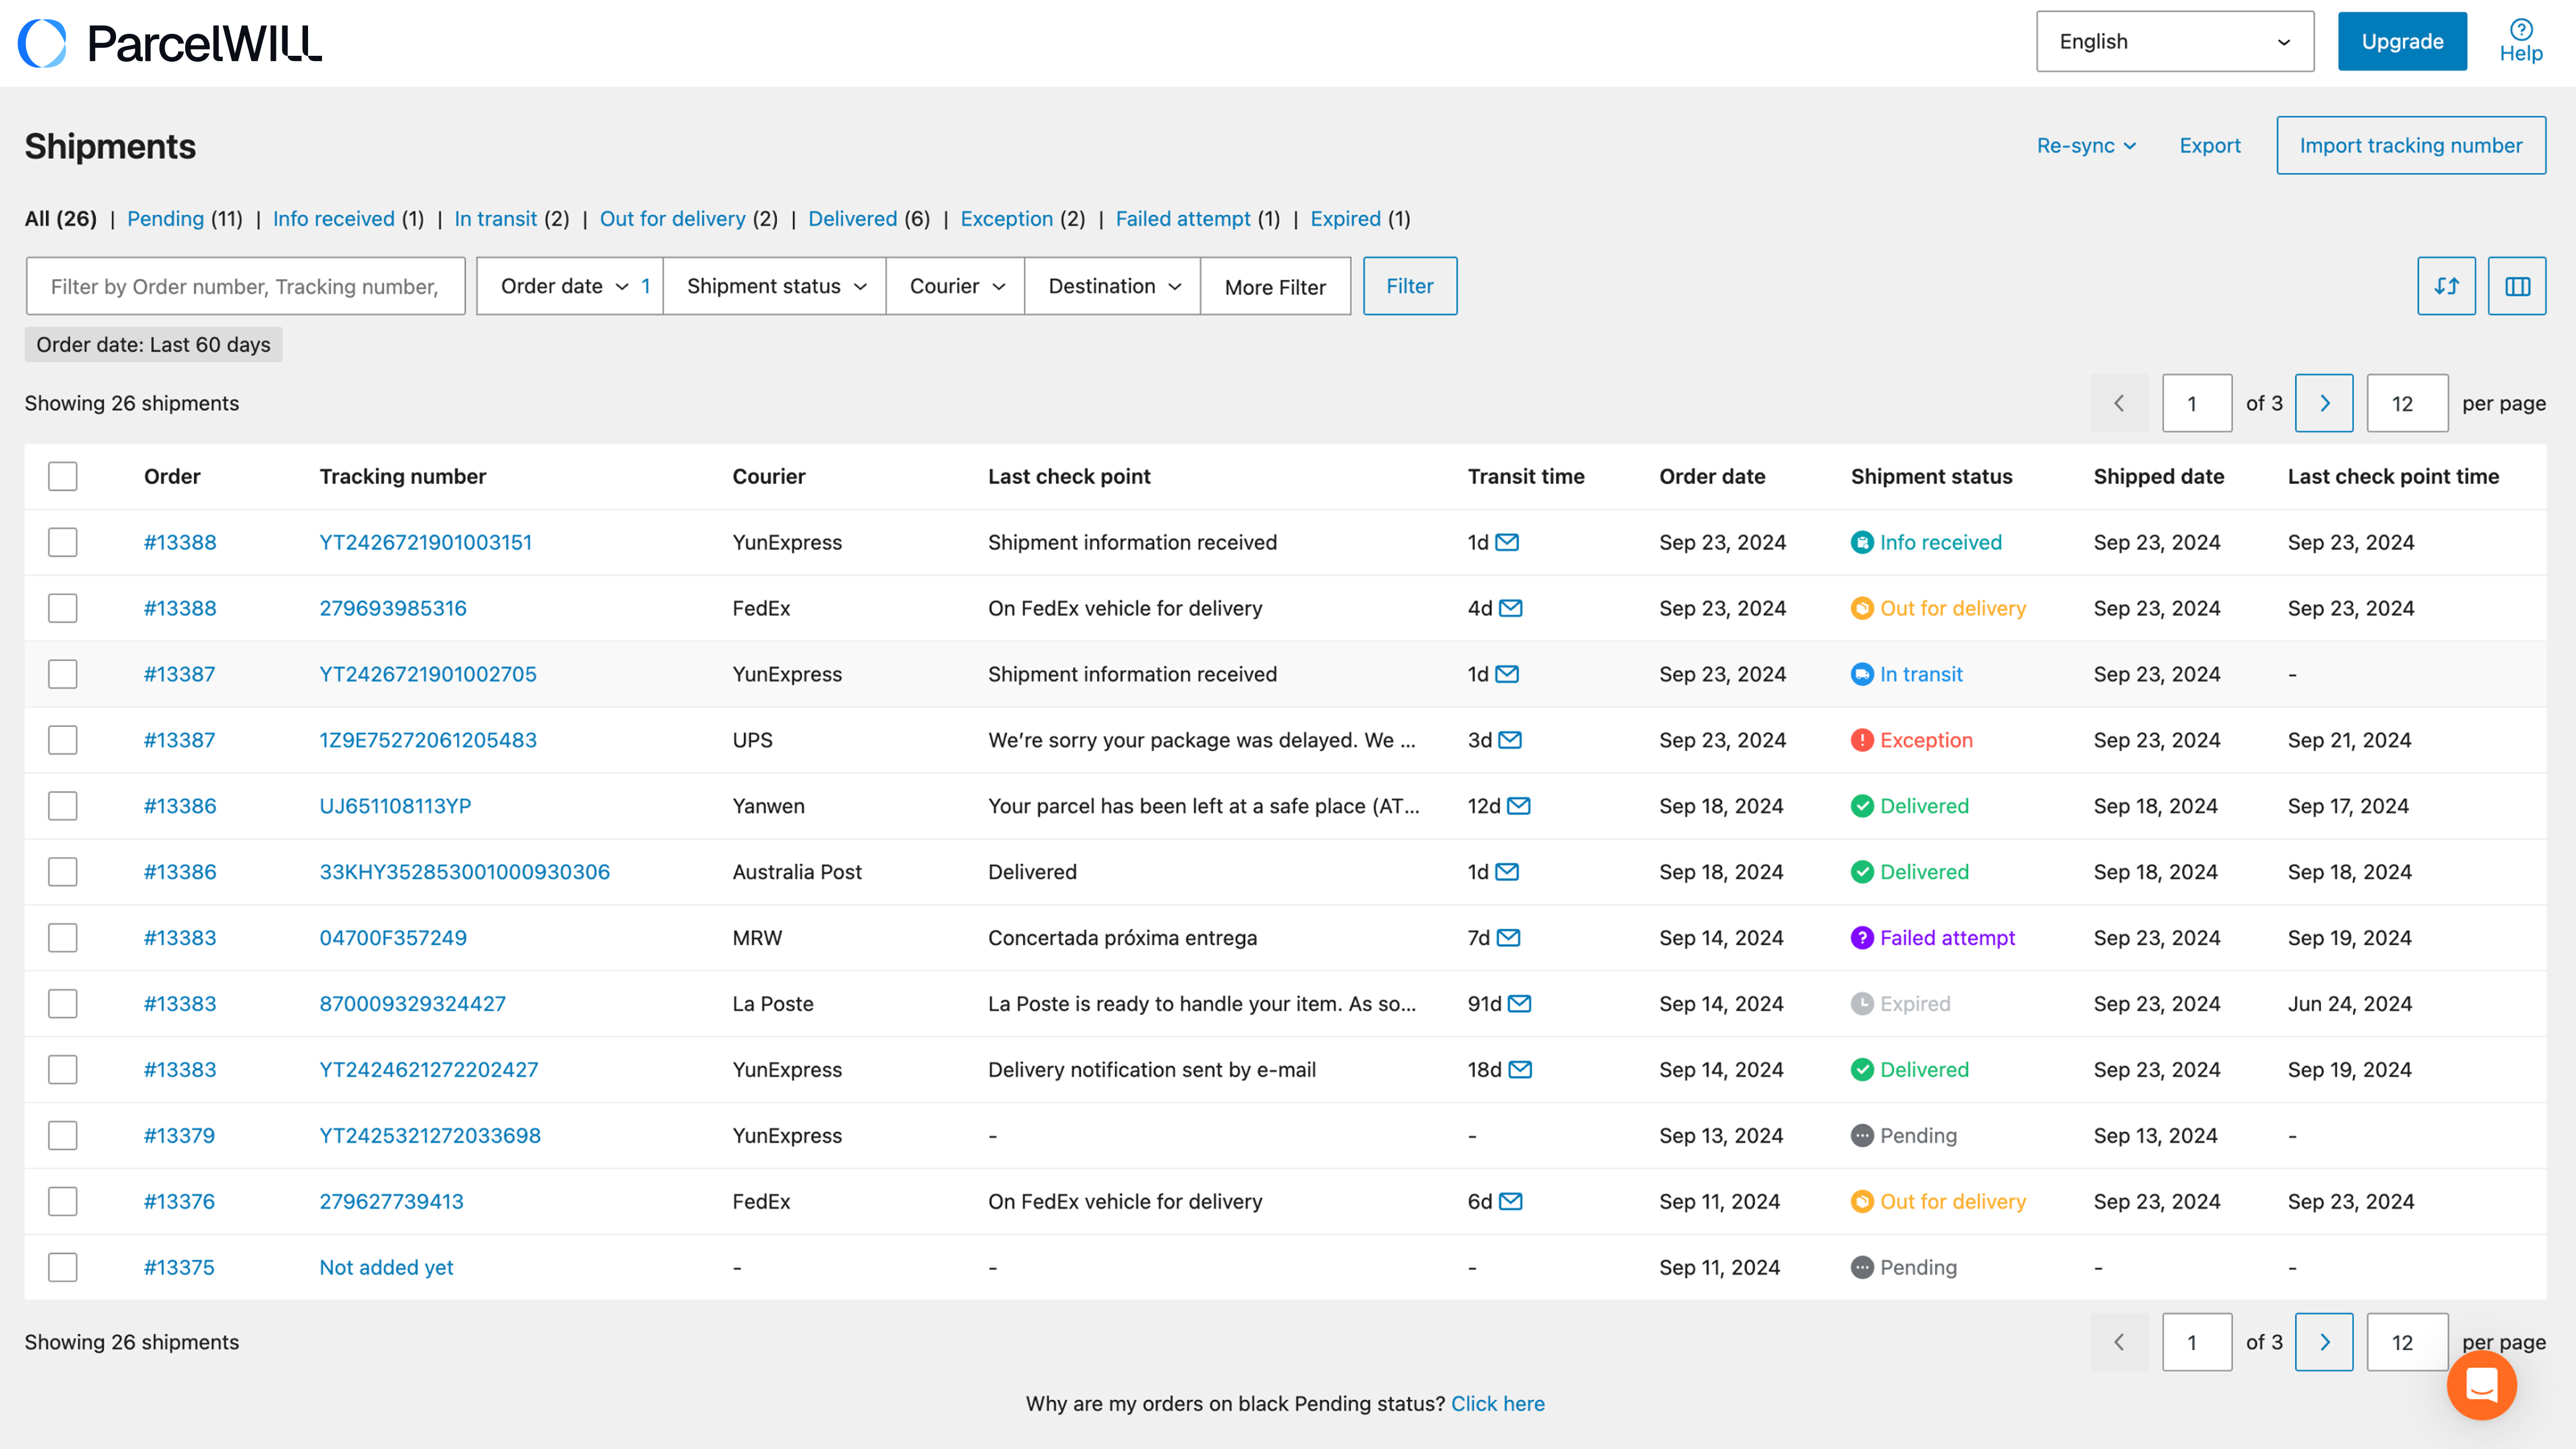Open the English language dropdown

2174,42
